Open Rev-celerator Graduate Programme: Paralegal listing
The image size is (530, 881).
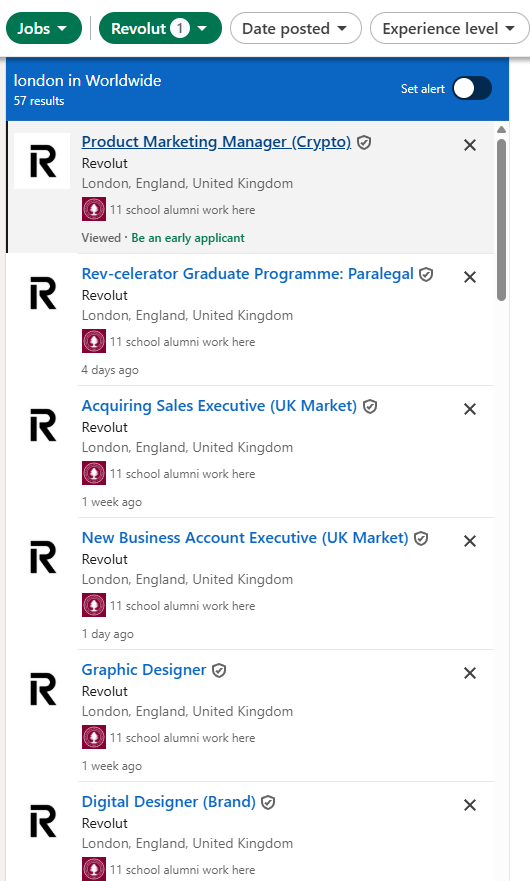(248, 274)
